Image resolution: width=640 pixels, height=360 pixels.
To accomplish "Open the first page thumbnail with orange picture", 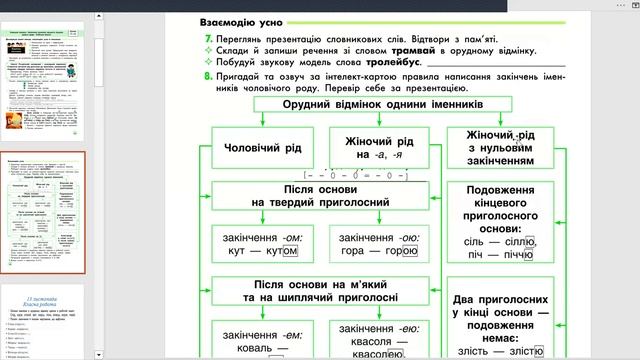I will (42, 82).
